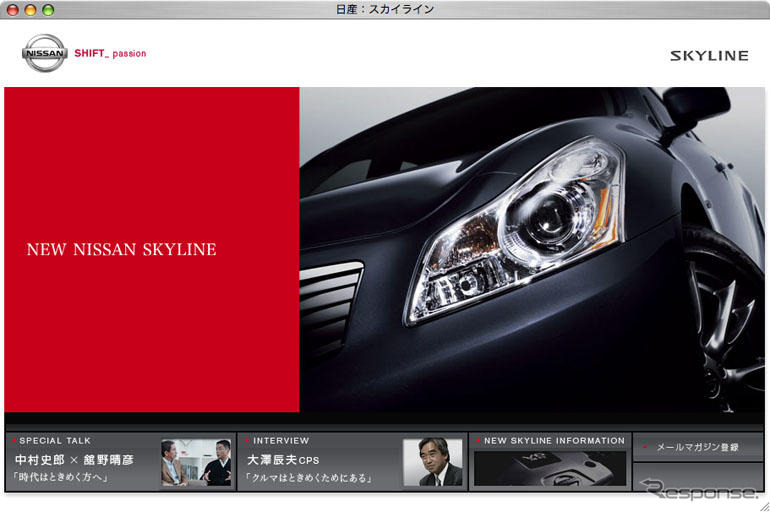Click the 「時代はときめく方へ」 caption
Screen dimensions: 770x512
point(61,478)
